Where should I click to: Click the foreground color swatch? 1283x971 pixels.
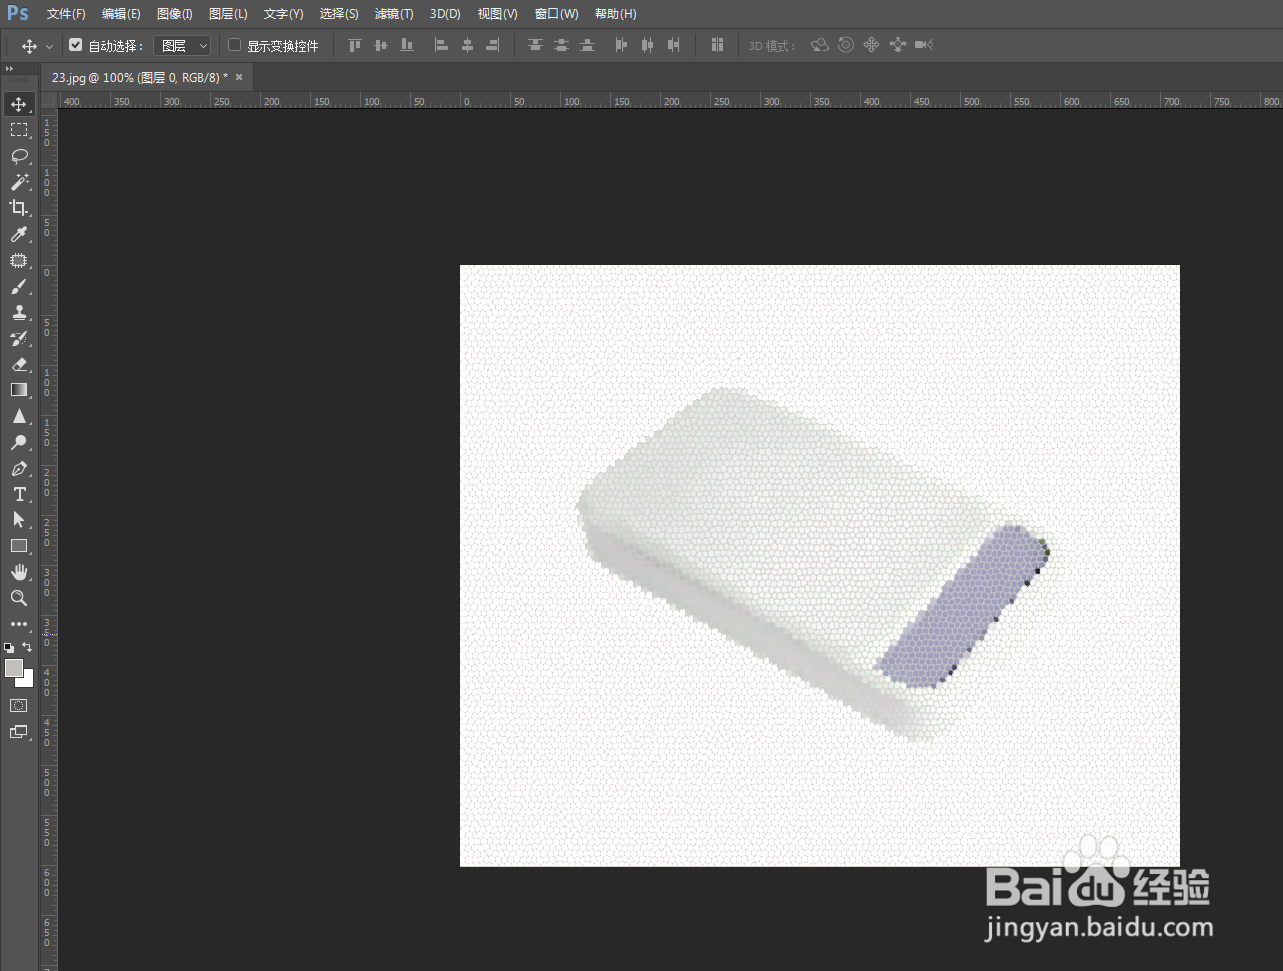13,668
